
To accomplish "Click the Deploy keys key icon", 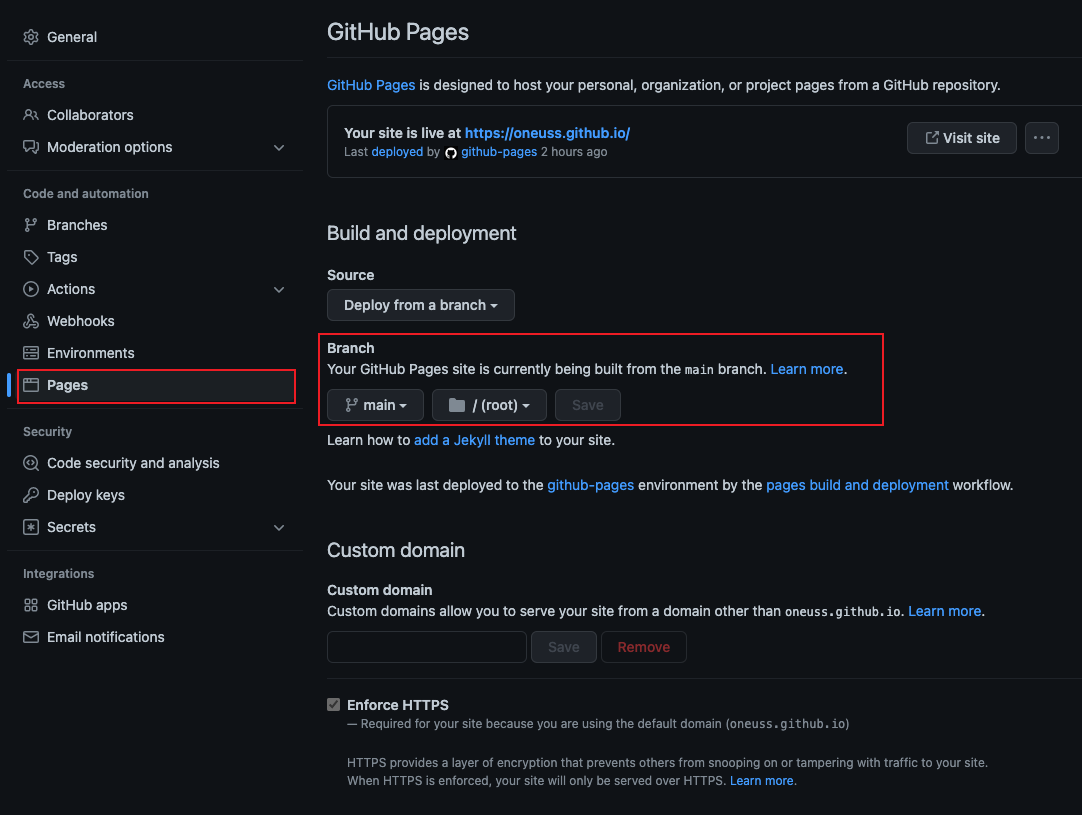I will point(30,495).
